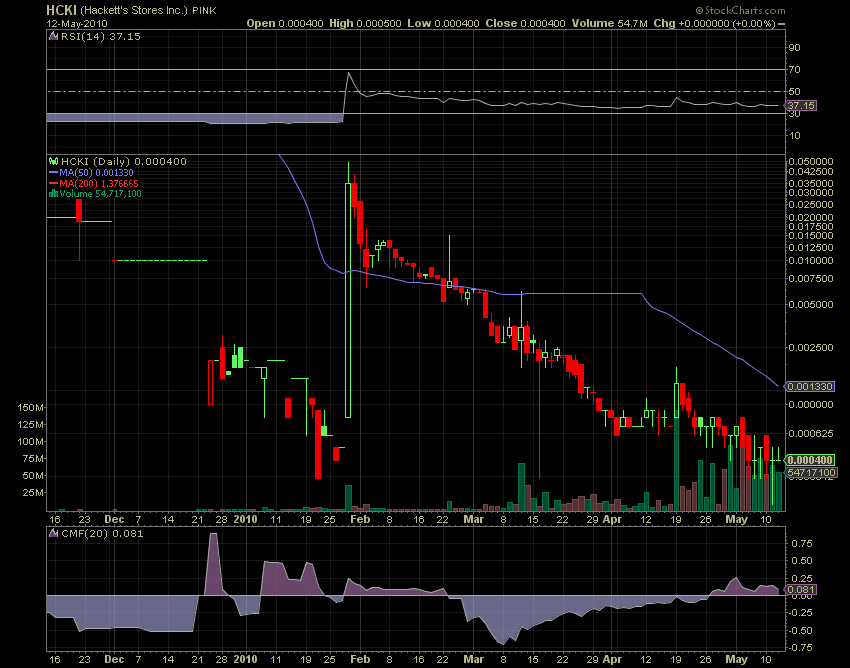Screen dimensions: 850x668
Task: Click the 0.75 label on the CMF axis
Action: coord(802,543)
